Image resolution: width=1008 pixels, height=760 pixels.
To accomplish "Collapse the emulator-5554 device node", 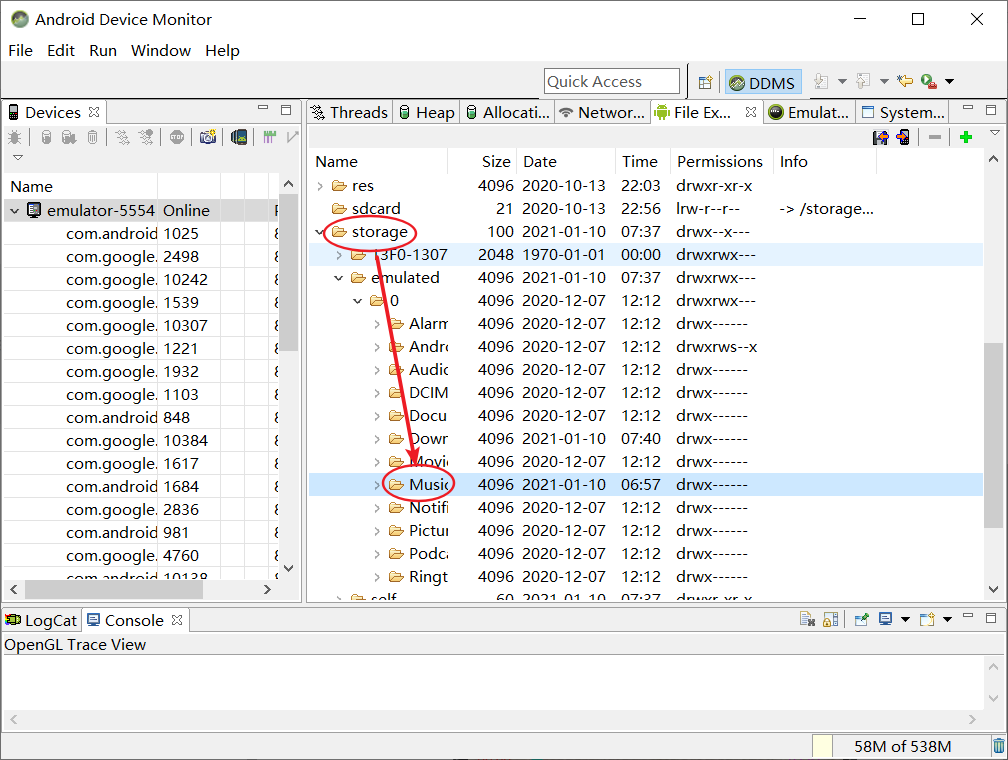I will (x=14, y=211).
